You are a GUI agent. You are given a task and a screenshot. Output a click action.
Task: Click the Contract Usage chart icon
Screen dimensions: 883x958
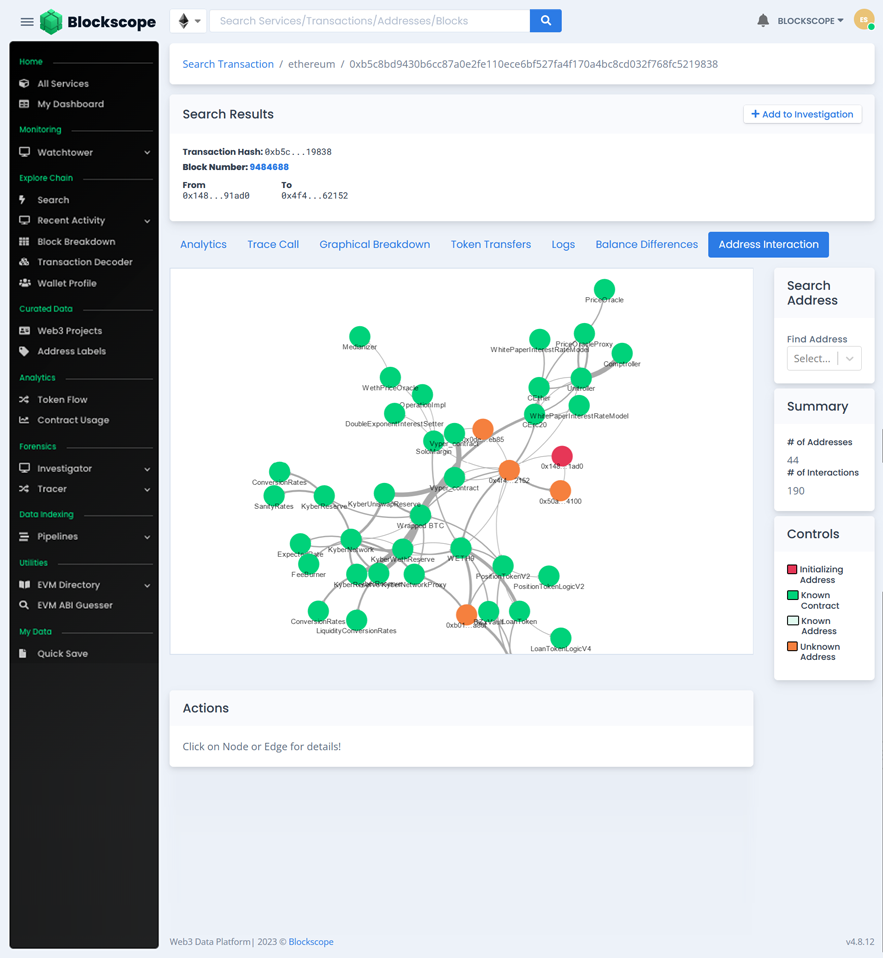tap(24, 420)
